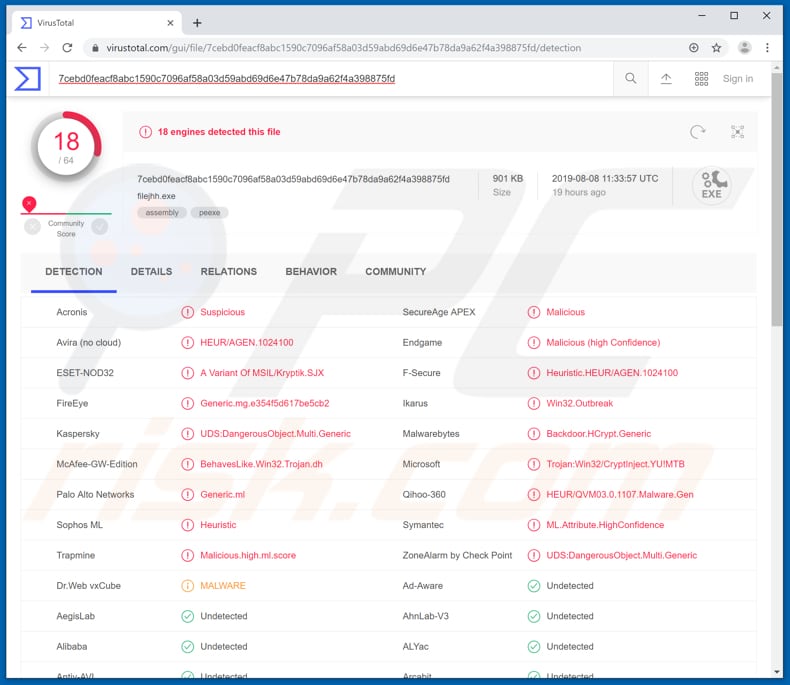The height and width of the screenshot is (685, 790).
Task: Reload the page with refresh icon
Action: [x=67, y=48]
